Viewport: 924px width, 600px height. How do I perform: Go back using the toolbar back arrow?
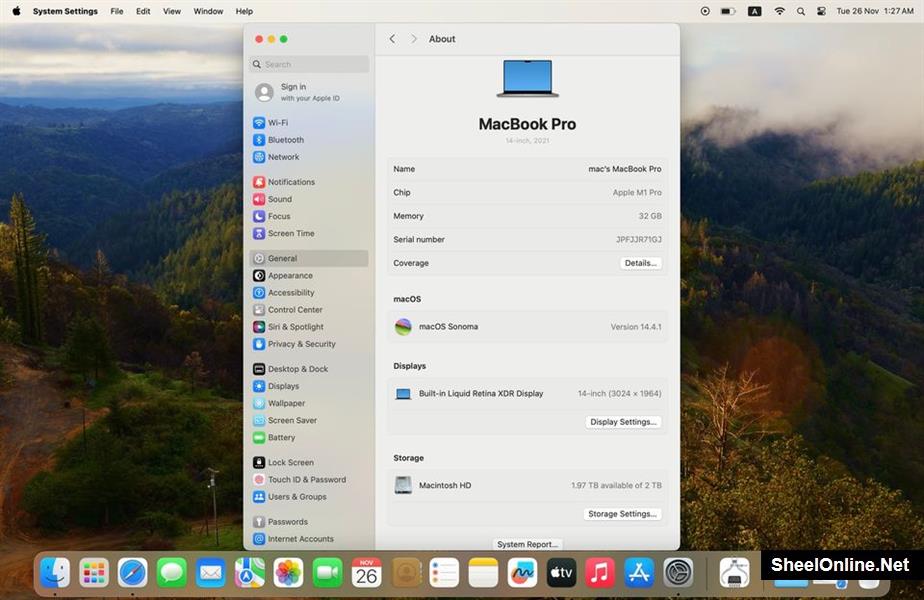392,39
